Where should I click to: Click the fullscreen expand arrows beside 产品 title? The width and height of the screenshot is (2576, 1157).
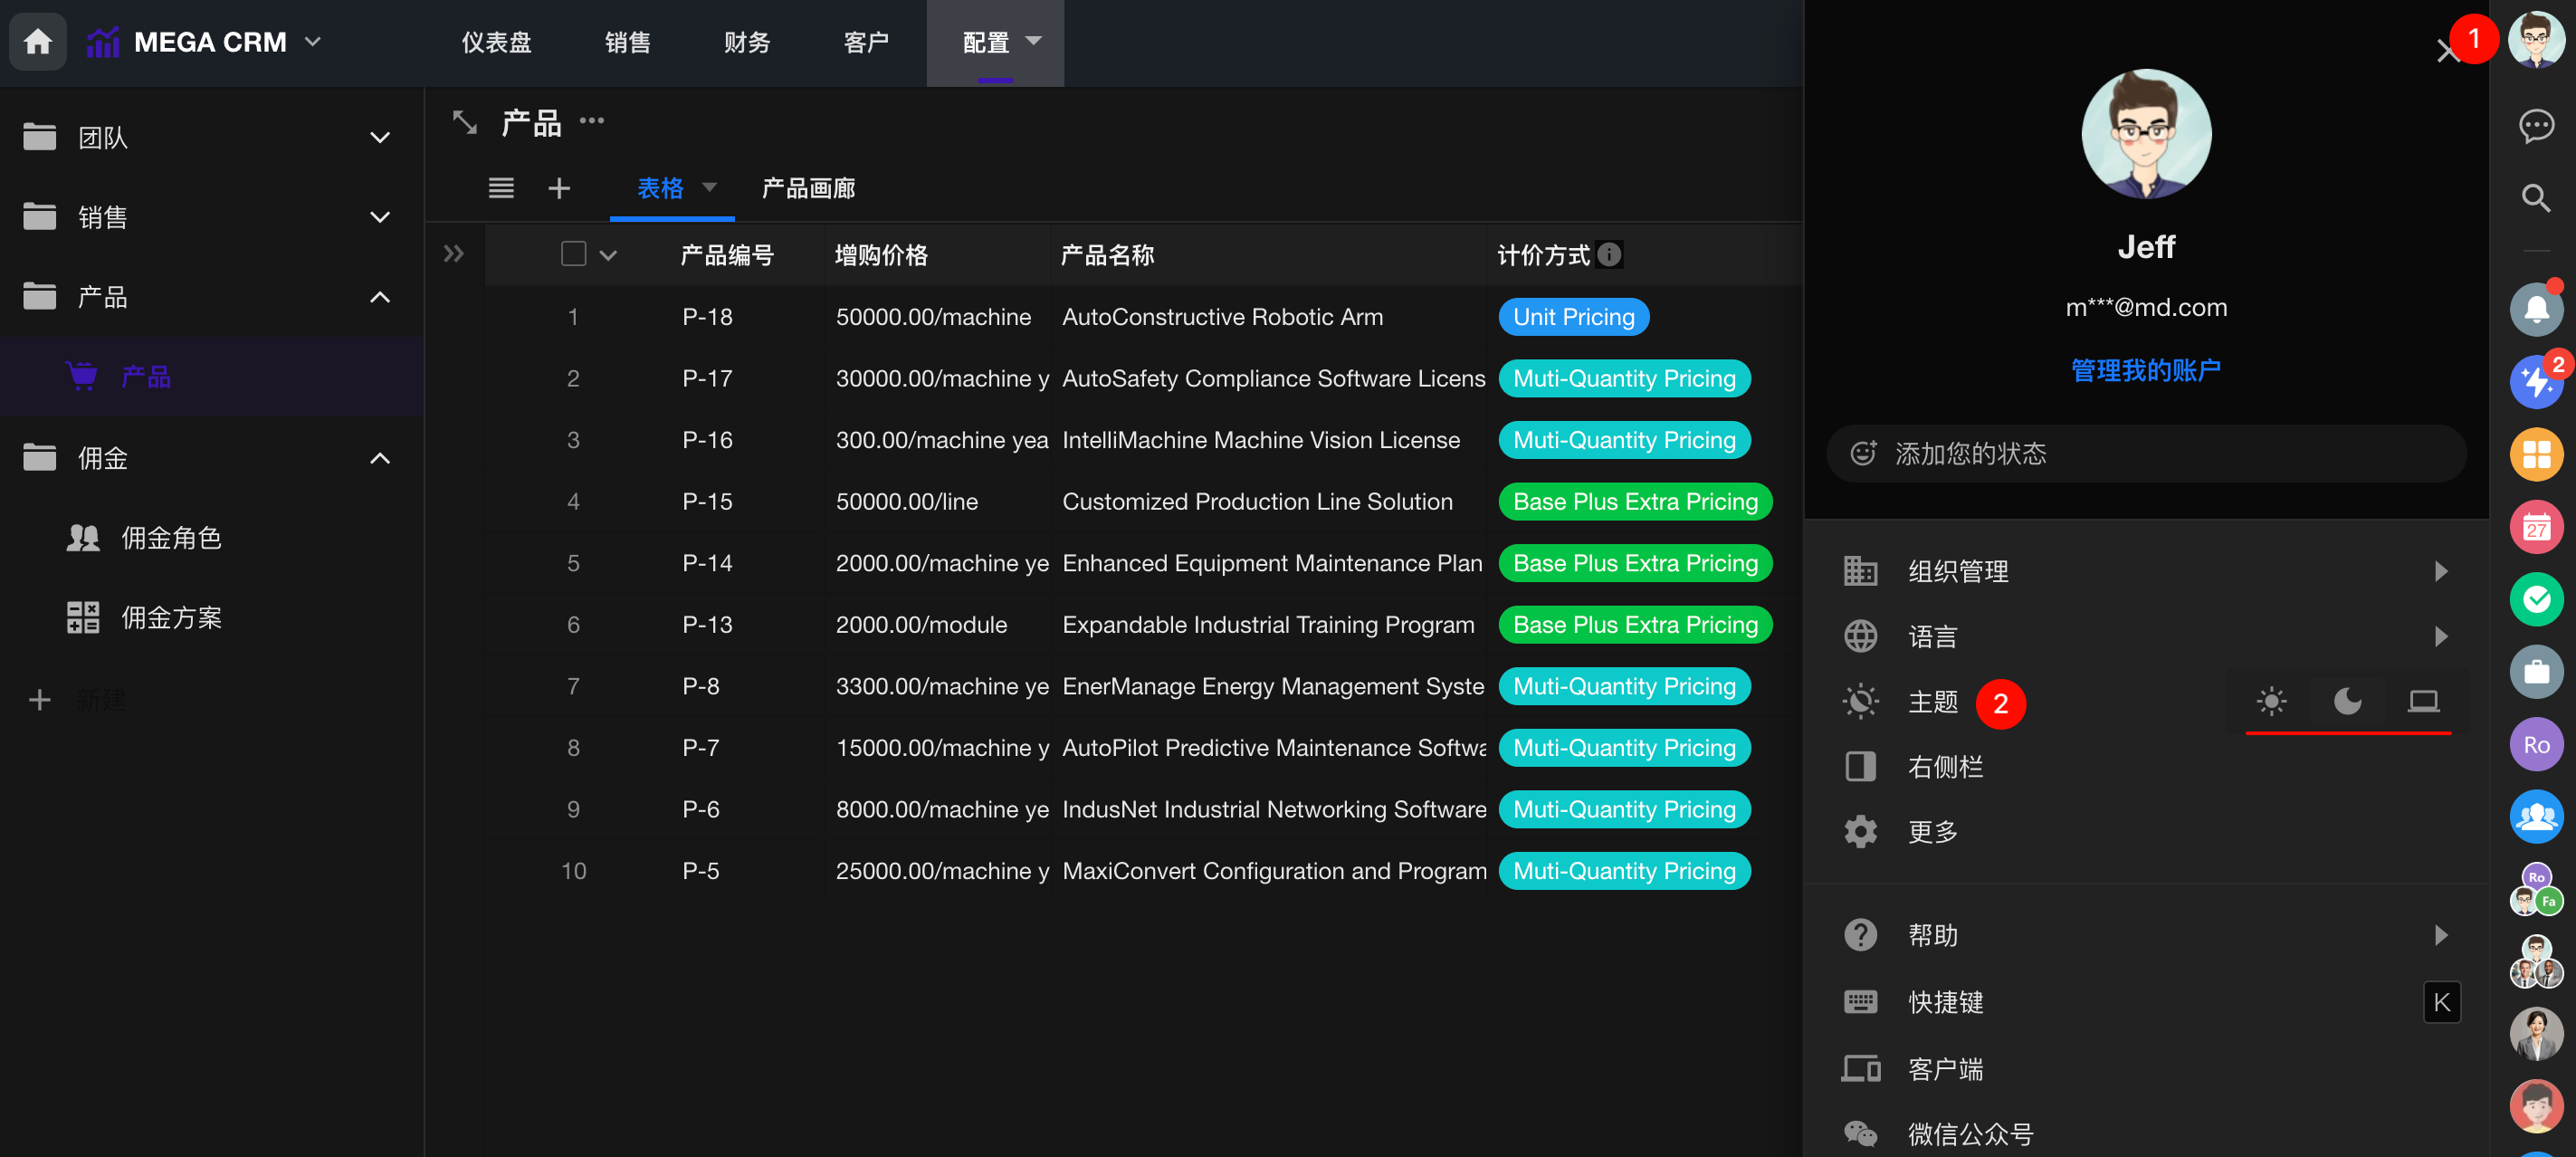465,122
